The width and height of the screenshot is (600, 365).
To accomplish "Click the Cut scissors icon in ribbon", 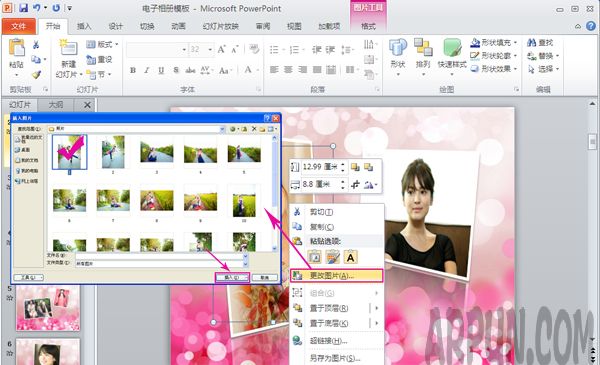I will (36, 45).
